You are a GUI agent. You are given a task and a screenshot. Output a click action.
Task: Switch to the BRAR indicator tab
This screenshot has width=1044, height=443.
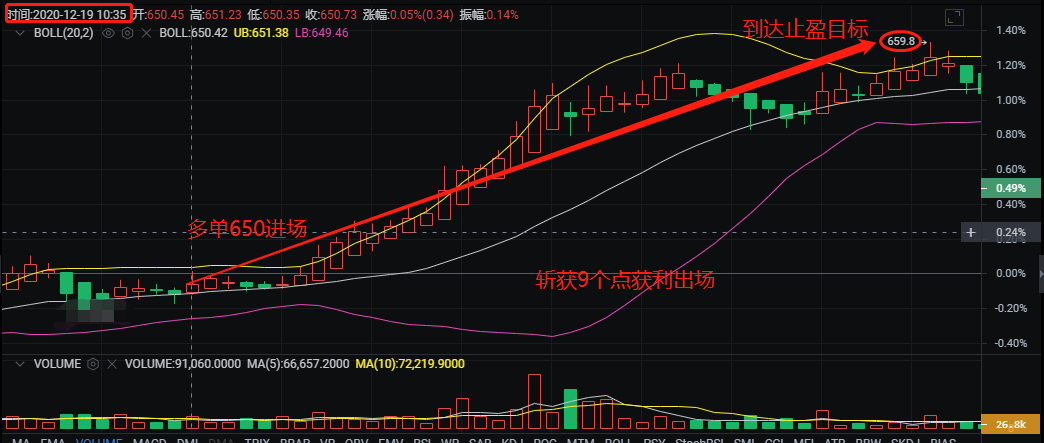(294, 440)
